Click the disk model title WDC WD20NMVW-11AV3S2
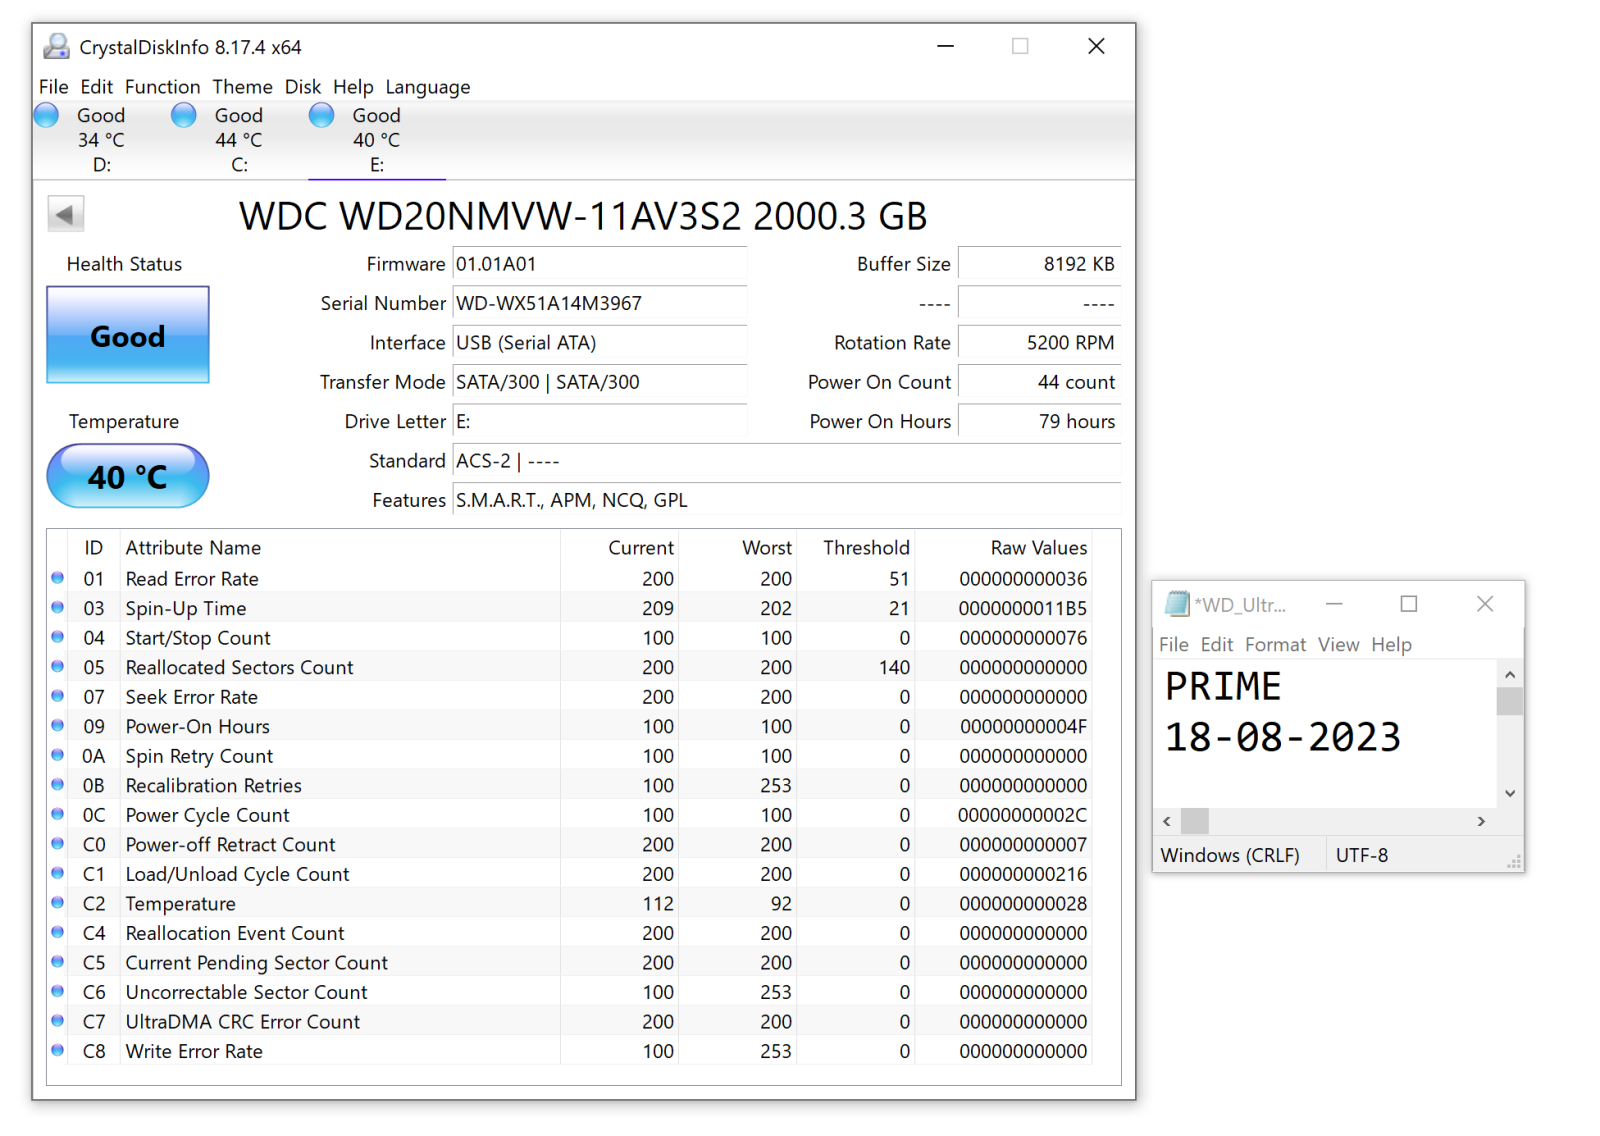This screenshot has height=1136, width=1600. (x=490, y=216)
